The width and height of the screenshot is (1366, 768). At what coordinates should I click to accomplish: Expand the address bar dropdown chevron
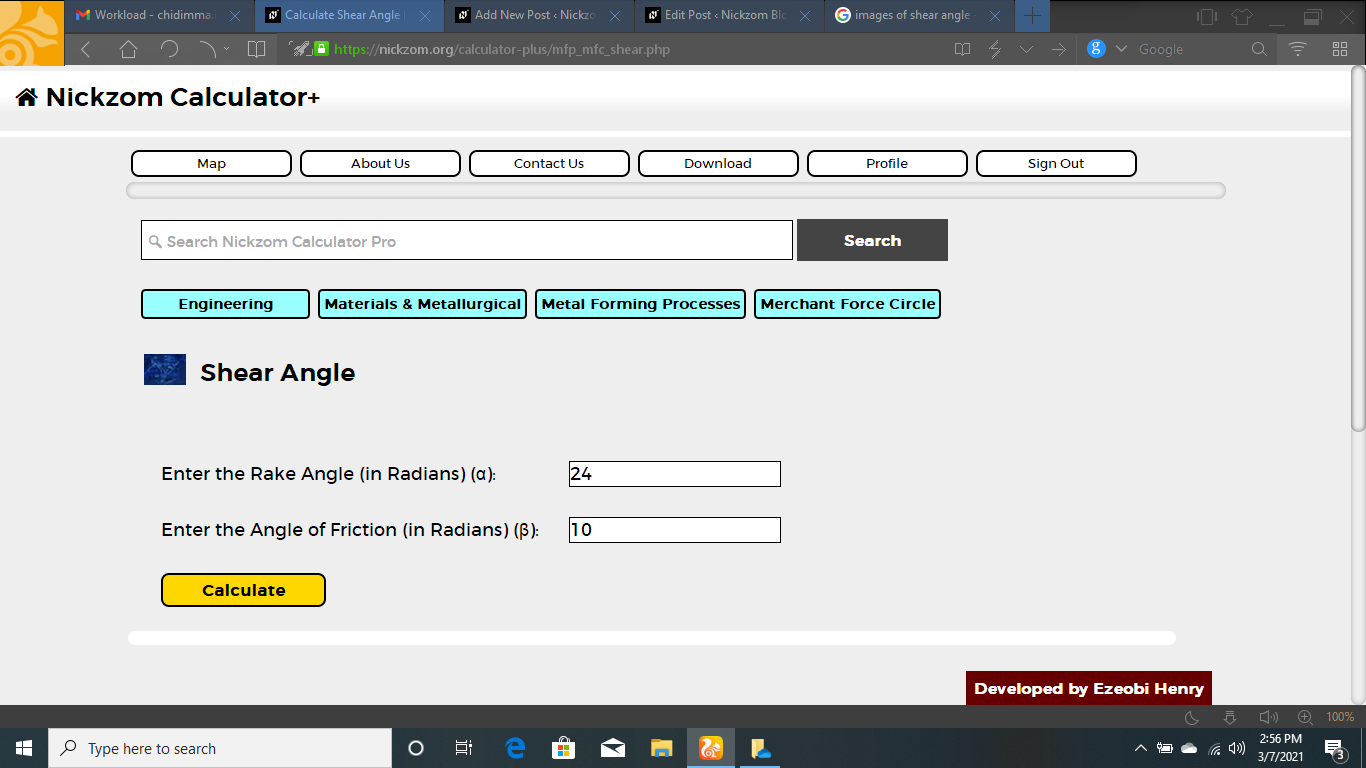click(1027, 49)
